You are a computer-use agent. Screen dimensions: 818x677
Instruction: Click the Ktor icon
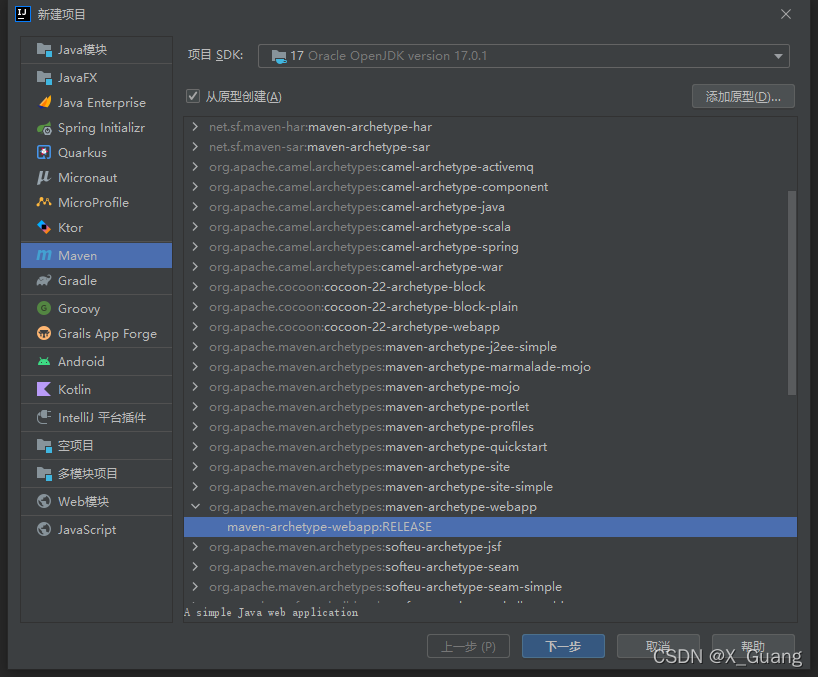[x=44, y=227]
